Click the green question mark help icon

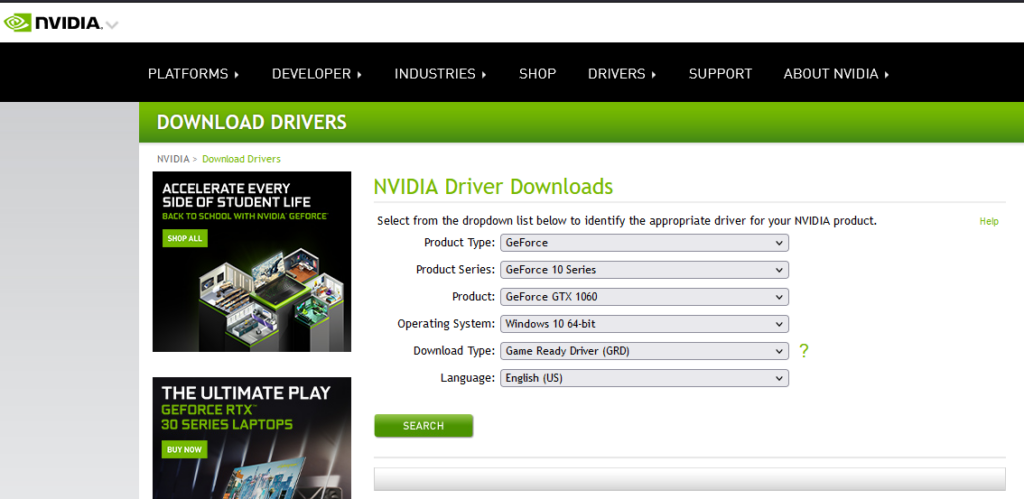pos(804,351)
